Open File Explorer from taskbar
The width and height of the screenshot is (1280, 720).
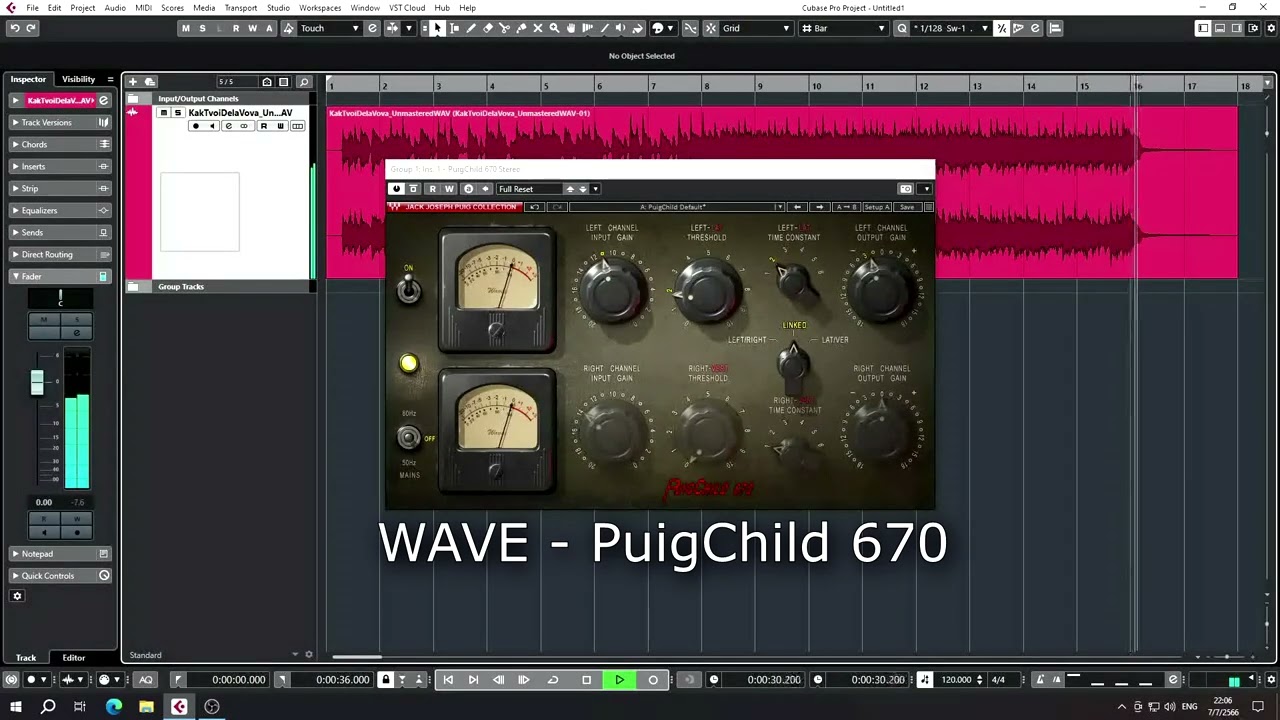coord(146,707)
